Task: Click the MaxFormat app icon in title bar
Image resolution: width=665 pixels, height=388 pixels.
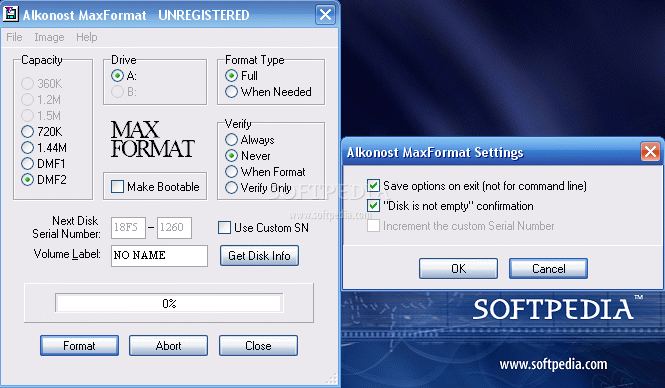Action: 10,14
